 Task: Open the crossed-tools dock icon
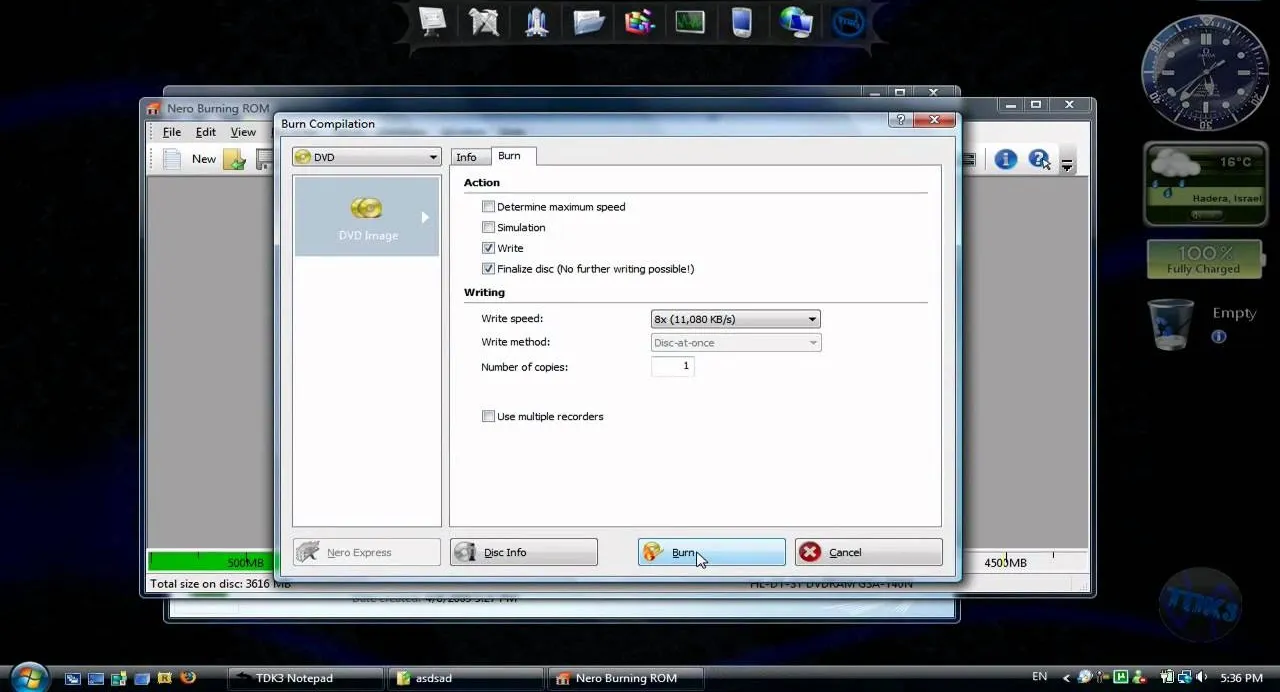[x=484, y=21]
